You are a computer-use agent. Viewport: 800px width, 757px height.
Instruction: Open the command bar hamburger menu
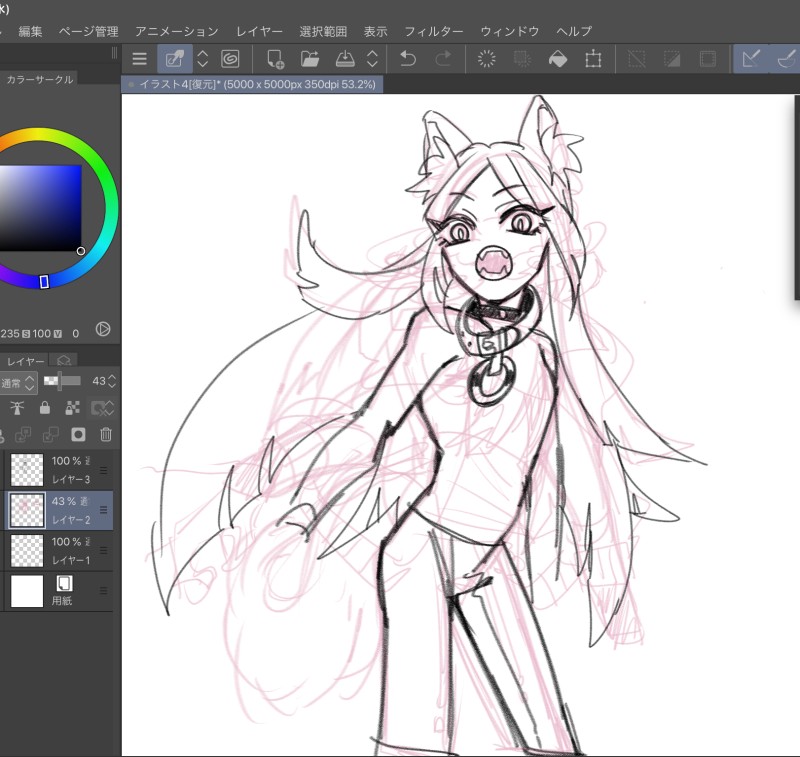(x=139, y=59)
